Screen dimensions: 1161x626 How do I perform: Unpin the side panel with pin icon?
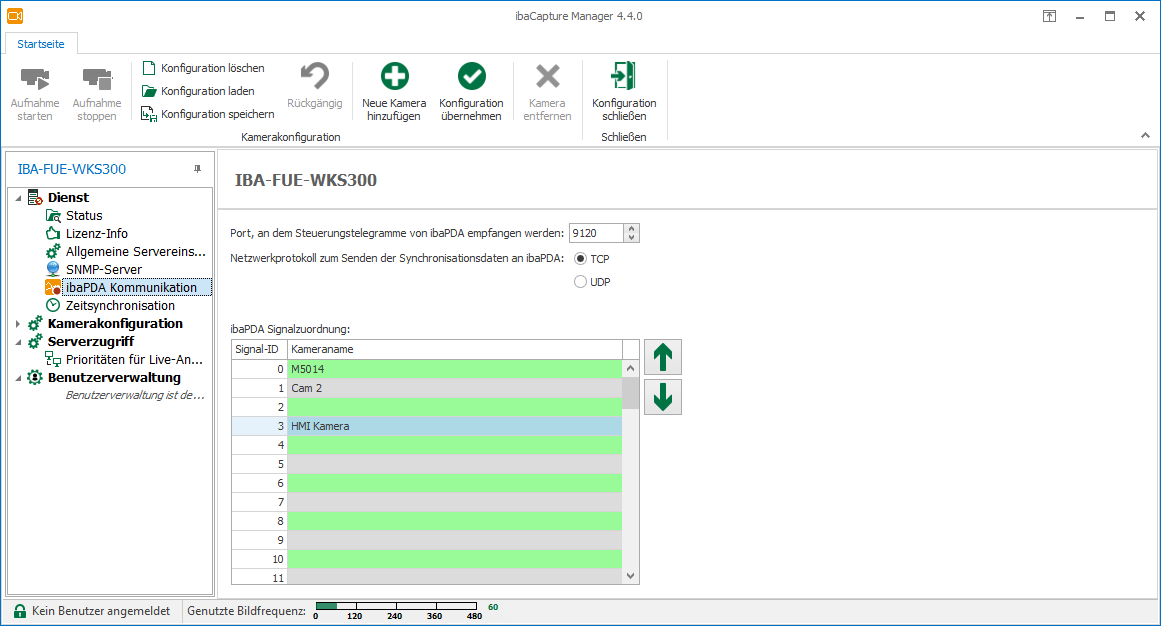[197, 169]
